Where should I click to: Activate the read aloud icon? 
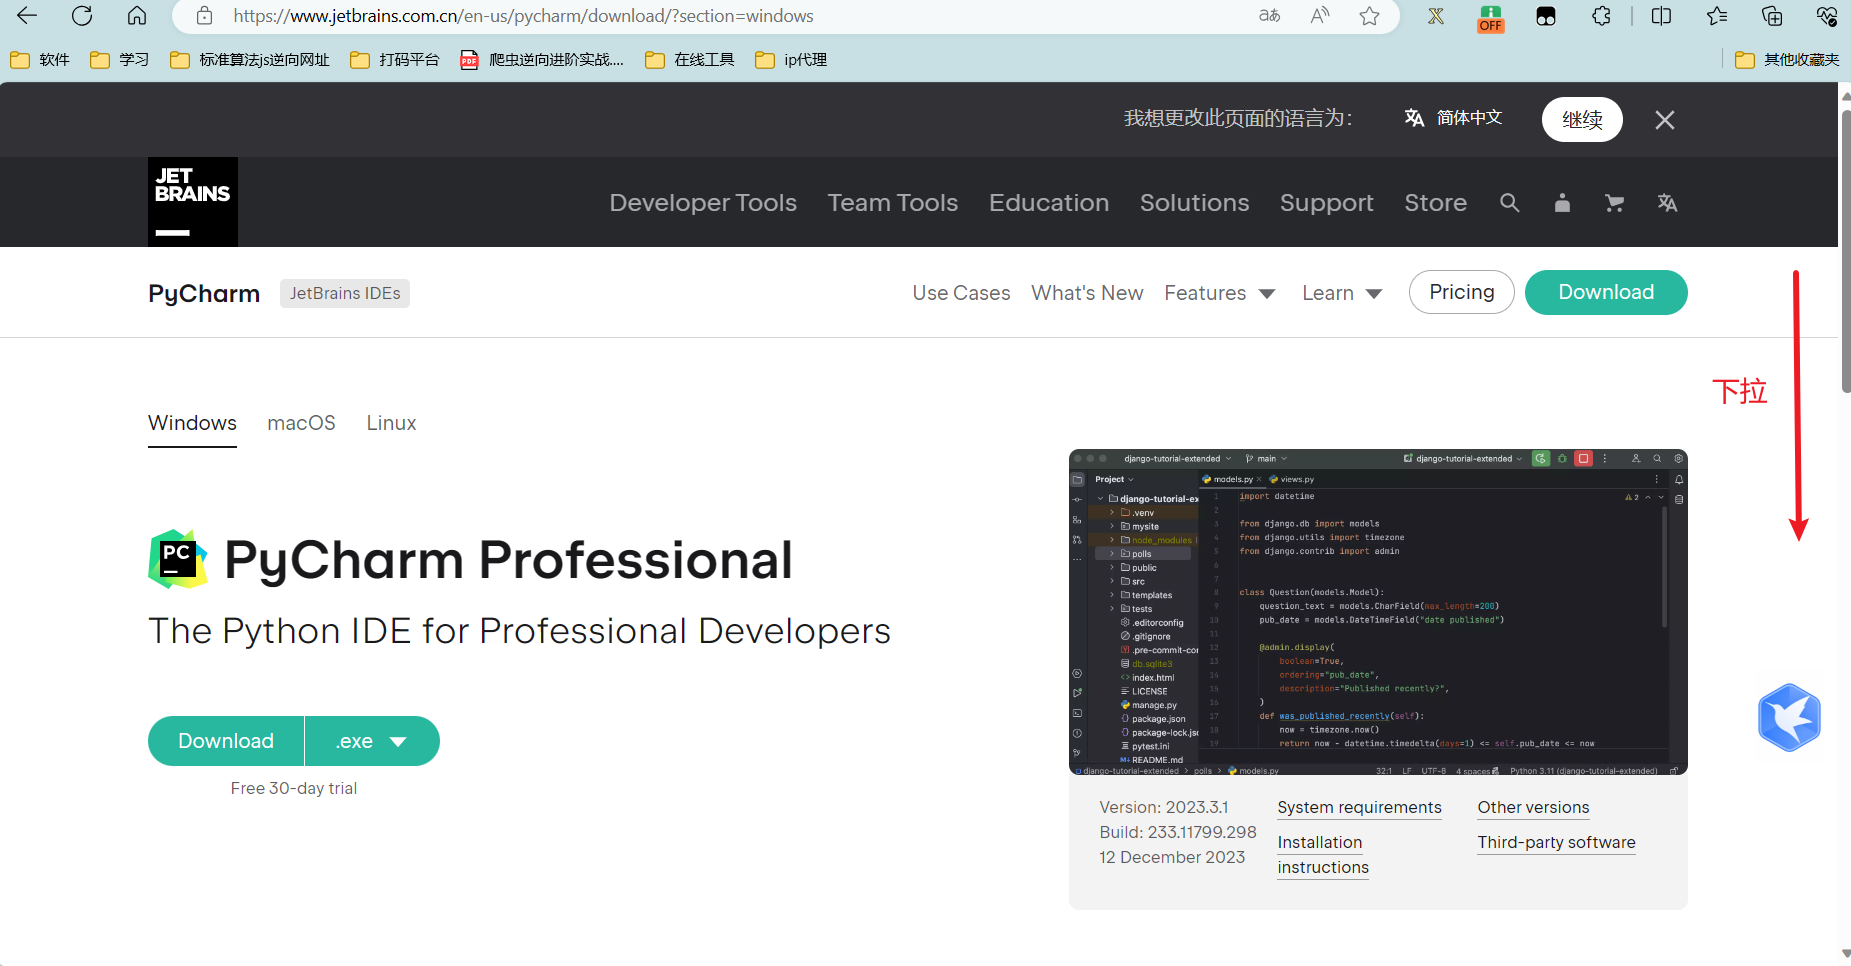tap(1320, 16)
